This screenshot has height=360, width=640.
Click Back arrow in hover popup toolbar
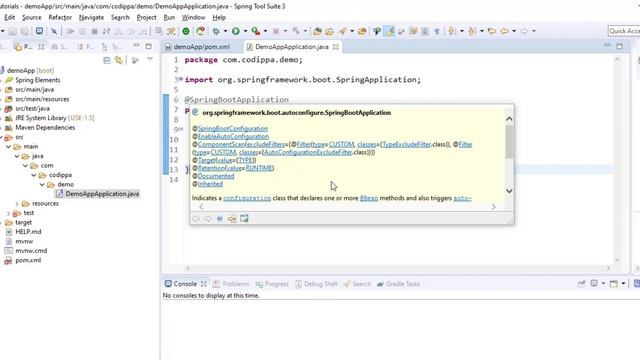pyautogui.click(x=196, y=219)
